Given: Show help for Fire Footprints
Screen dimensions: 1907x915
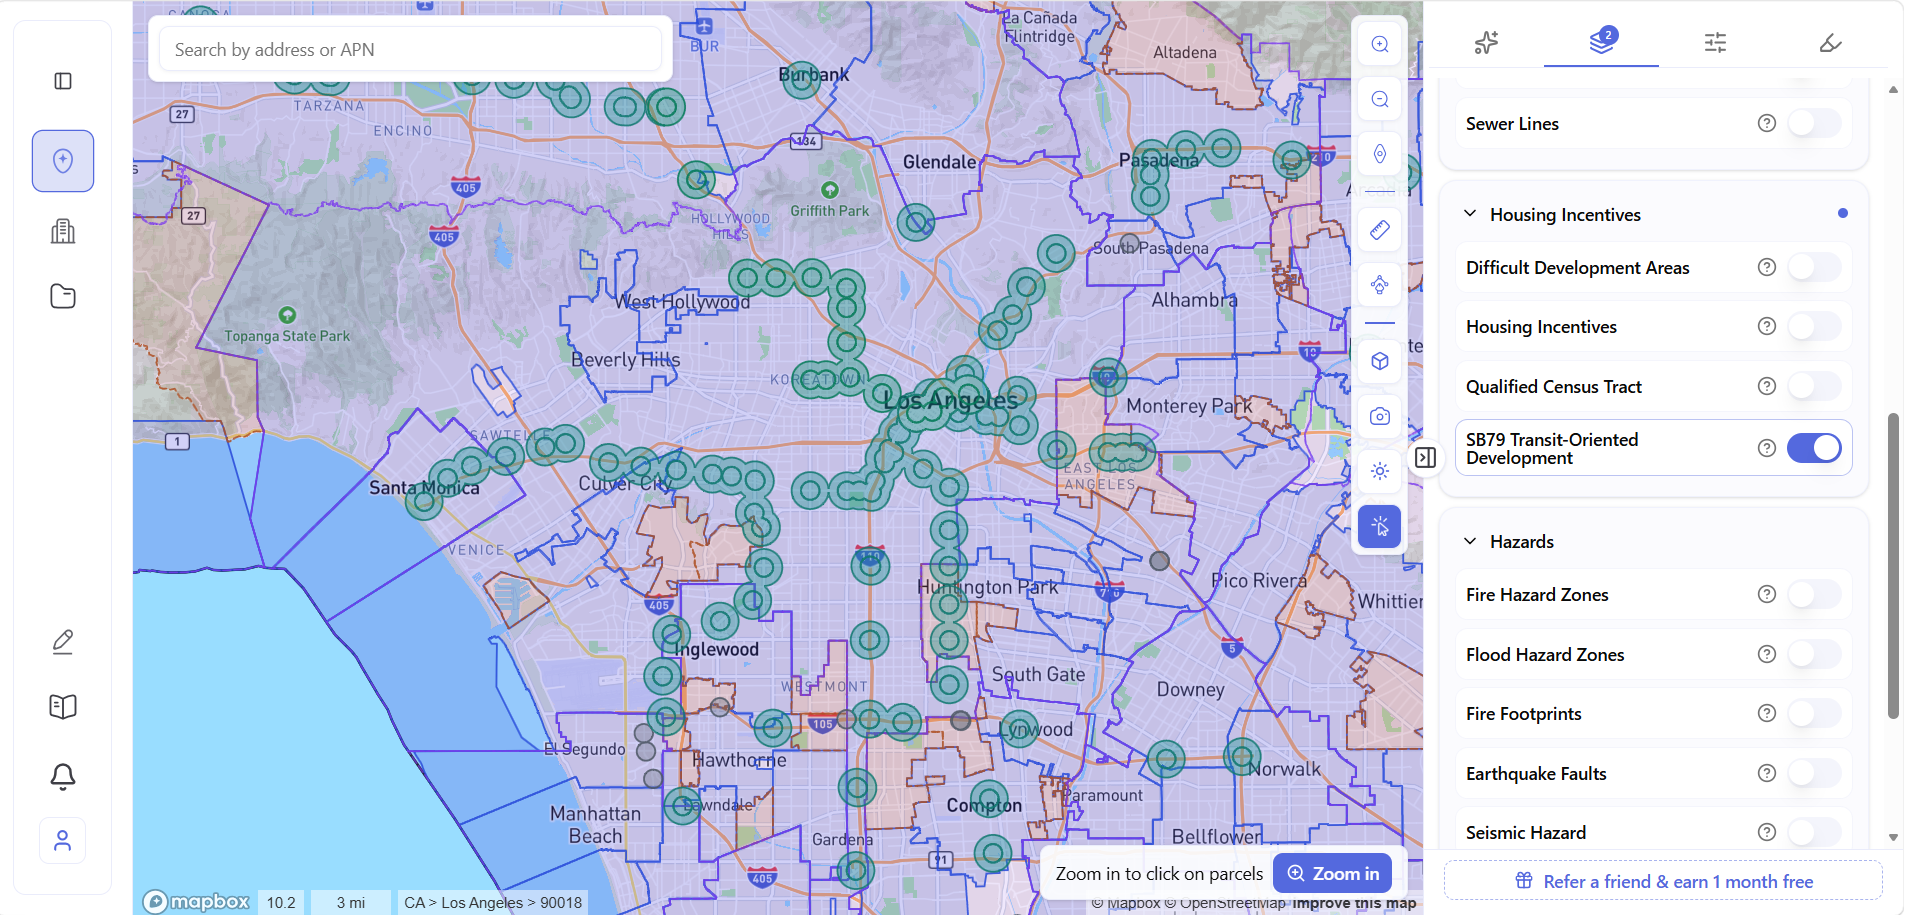Looking at the screenshot, I should [1767, 713].
